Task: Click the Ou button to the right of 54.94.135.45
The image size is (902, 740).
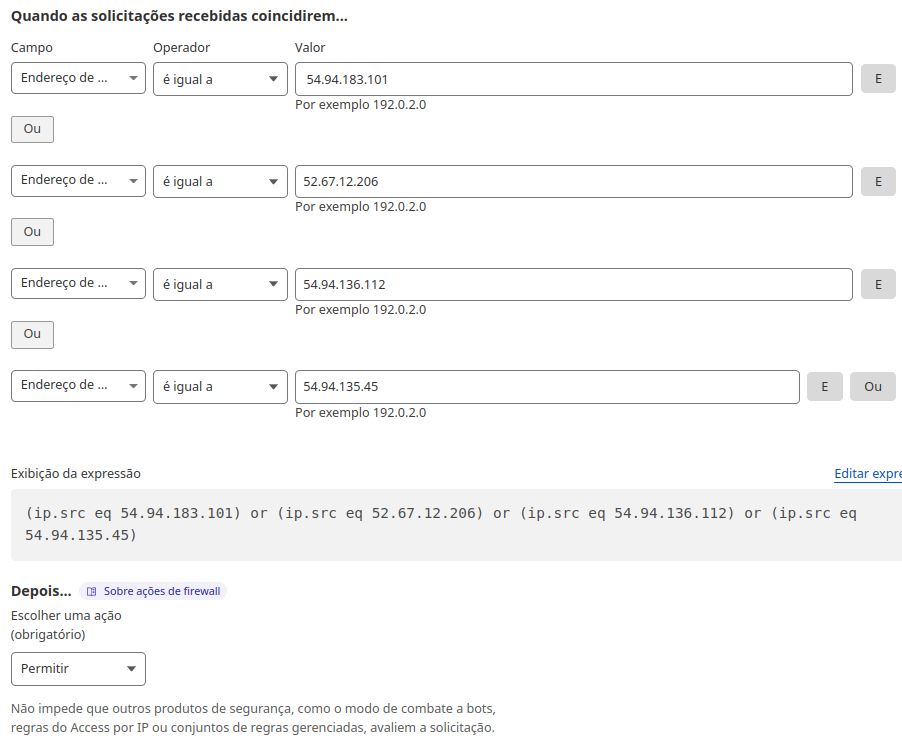Action: point(873,387)
